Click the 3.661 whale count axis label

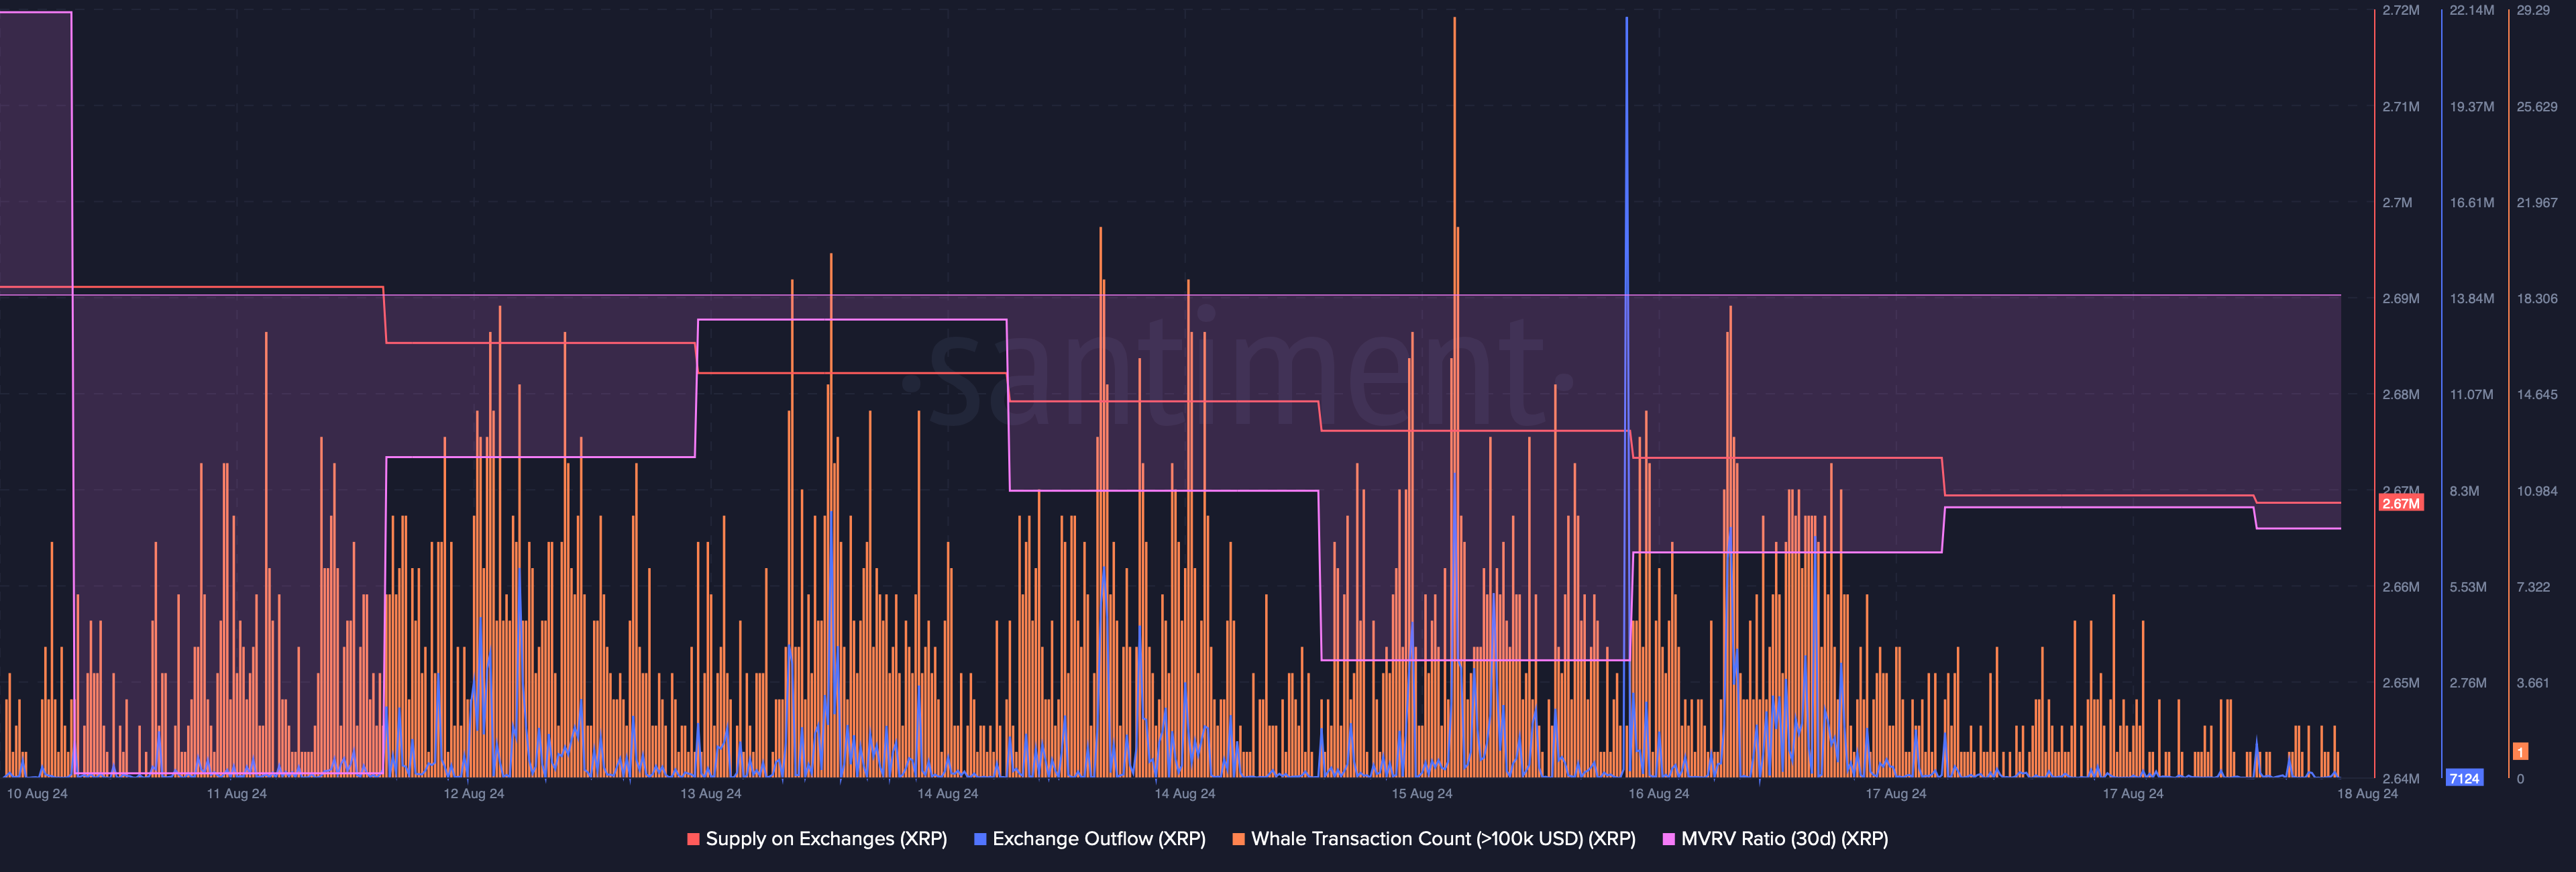pos(2533,683)
